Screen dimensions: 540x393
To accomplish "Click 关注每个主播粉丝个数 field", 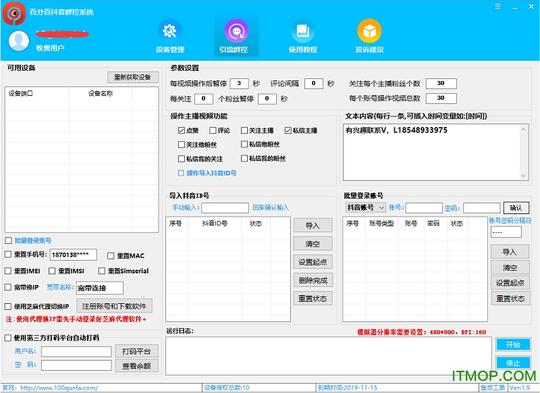I will click(441, 83).
